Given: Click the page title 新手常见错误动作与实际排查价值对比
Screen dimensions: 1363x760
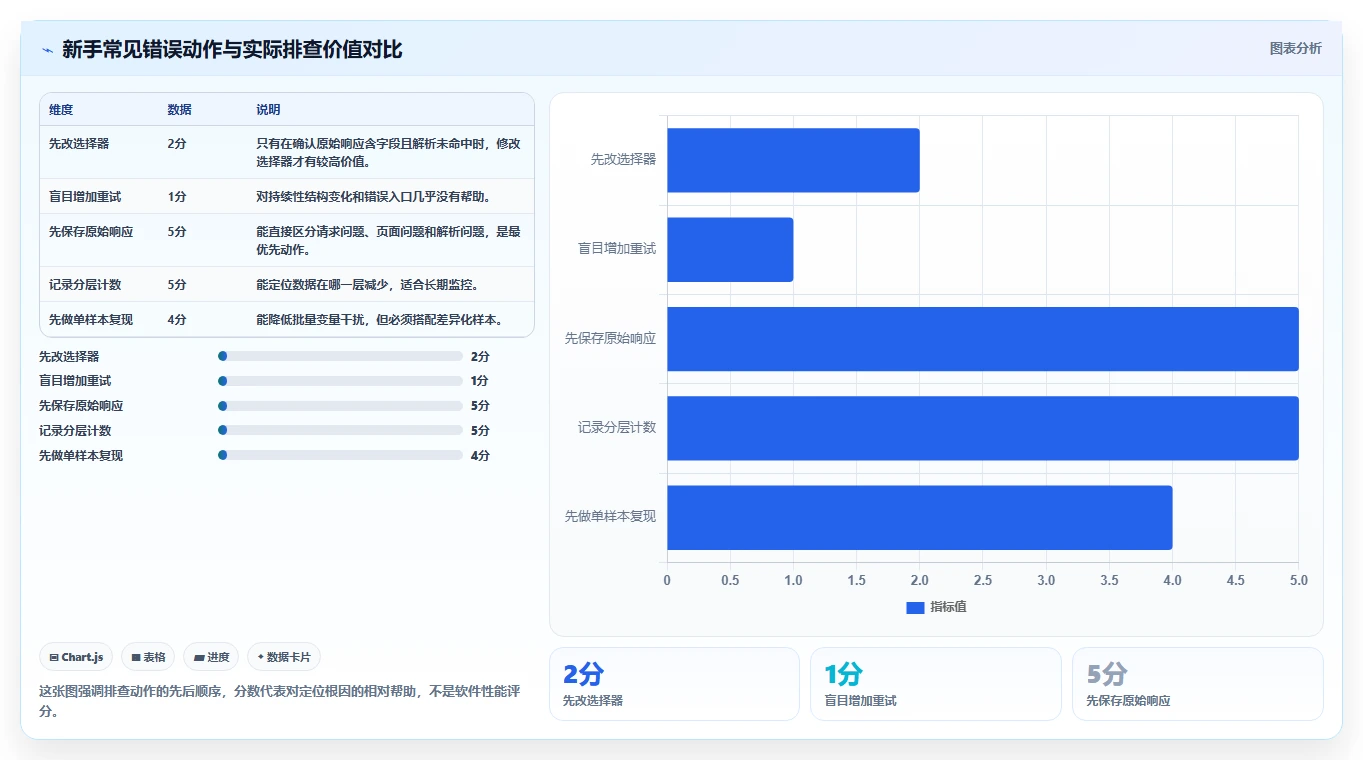Looking at the screenshot, I should pos(232,50).
